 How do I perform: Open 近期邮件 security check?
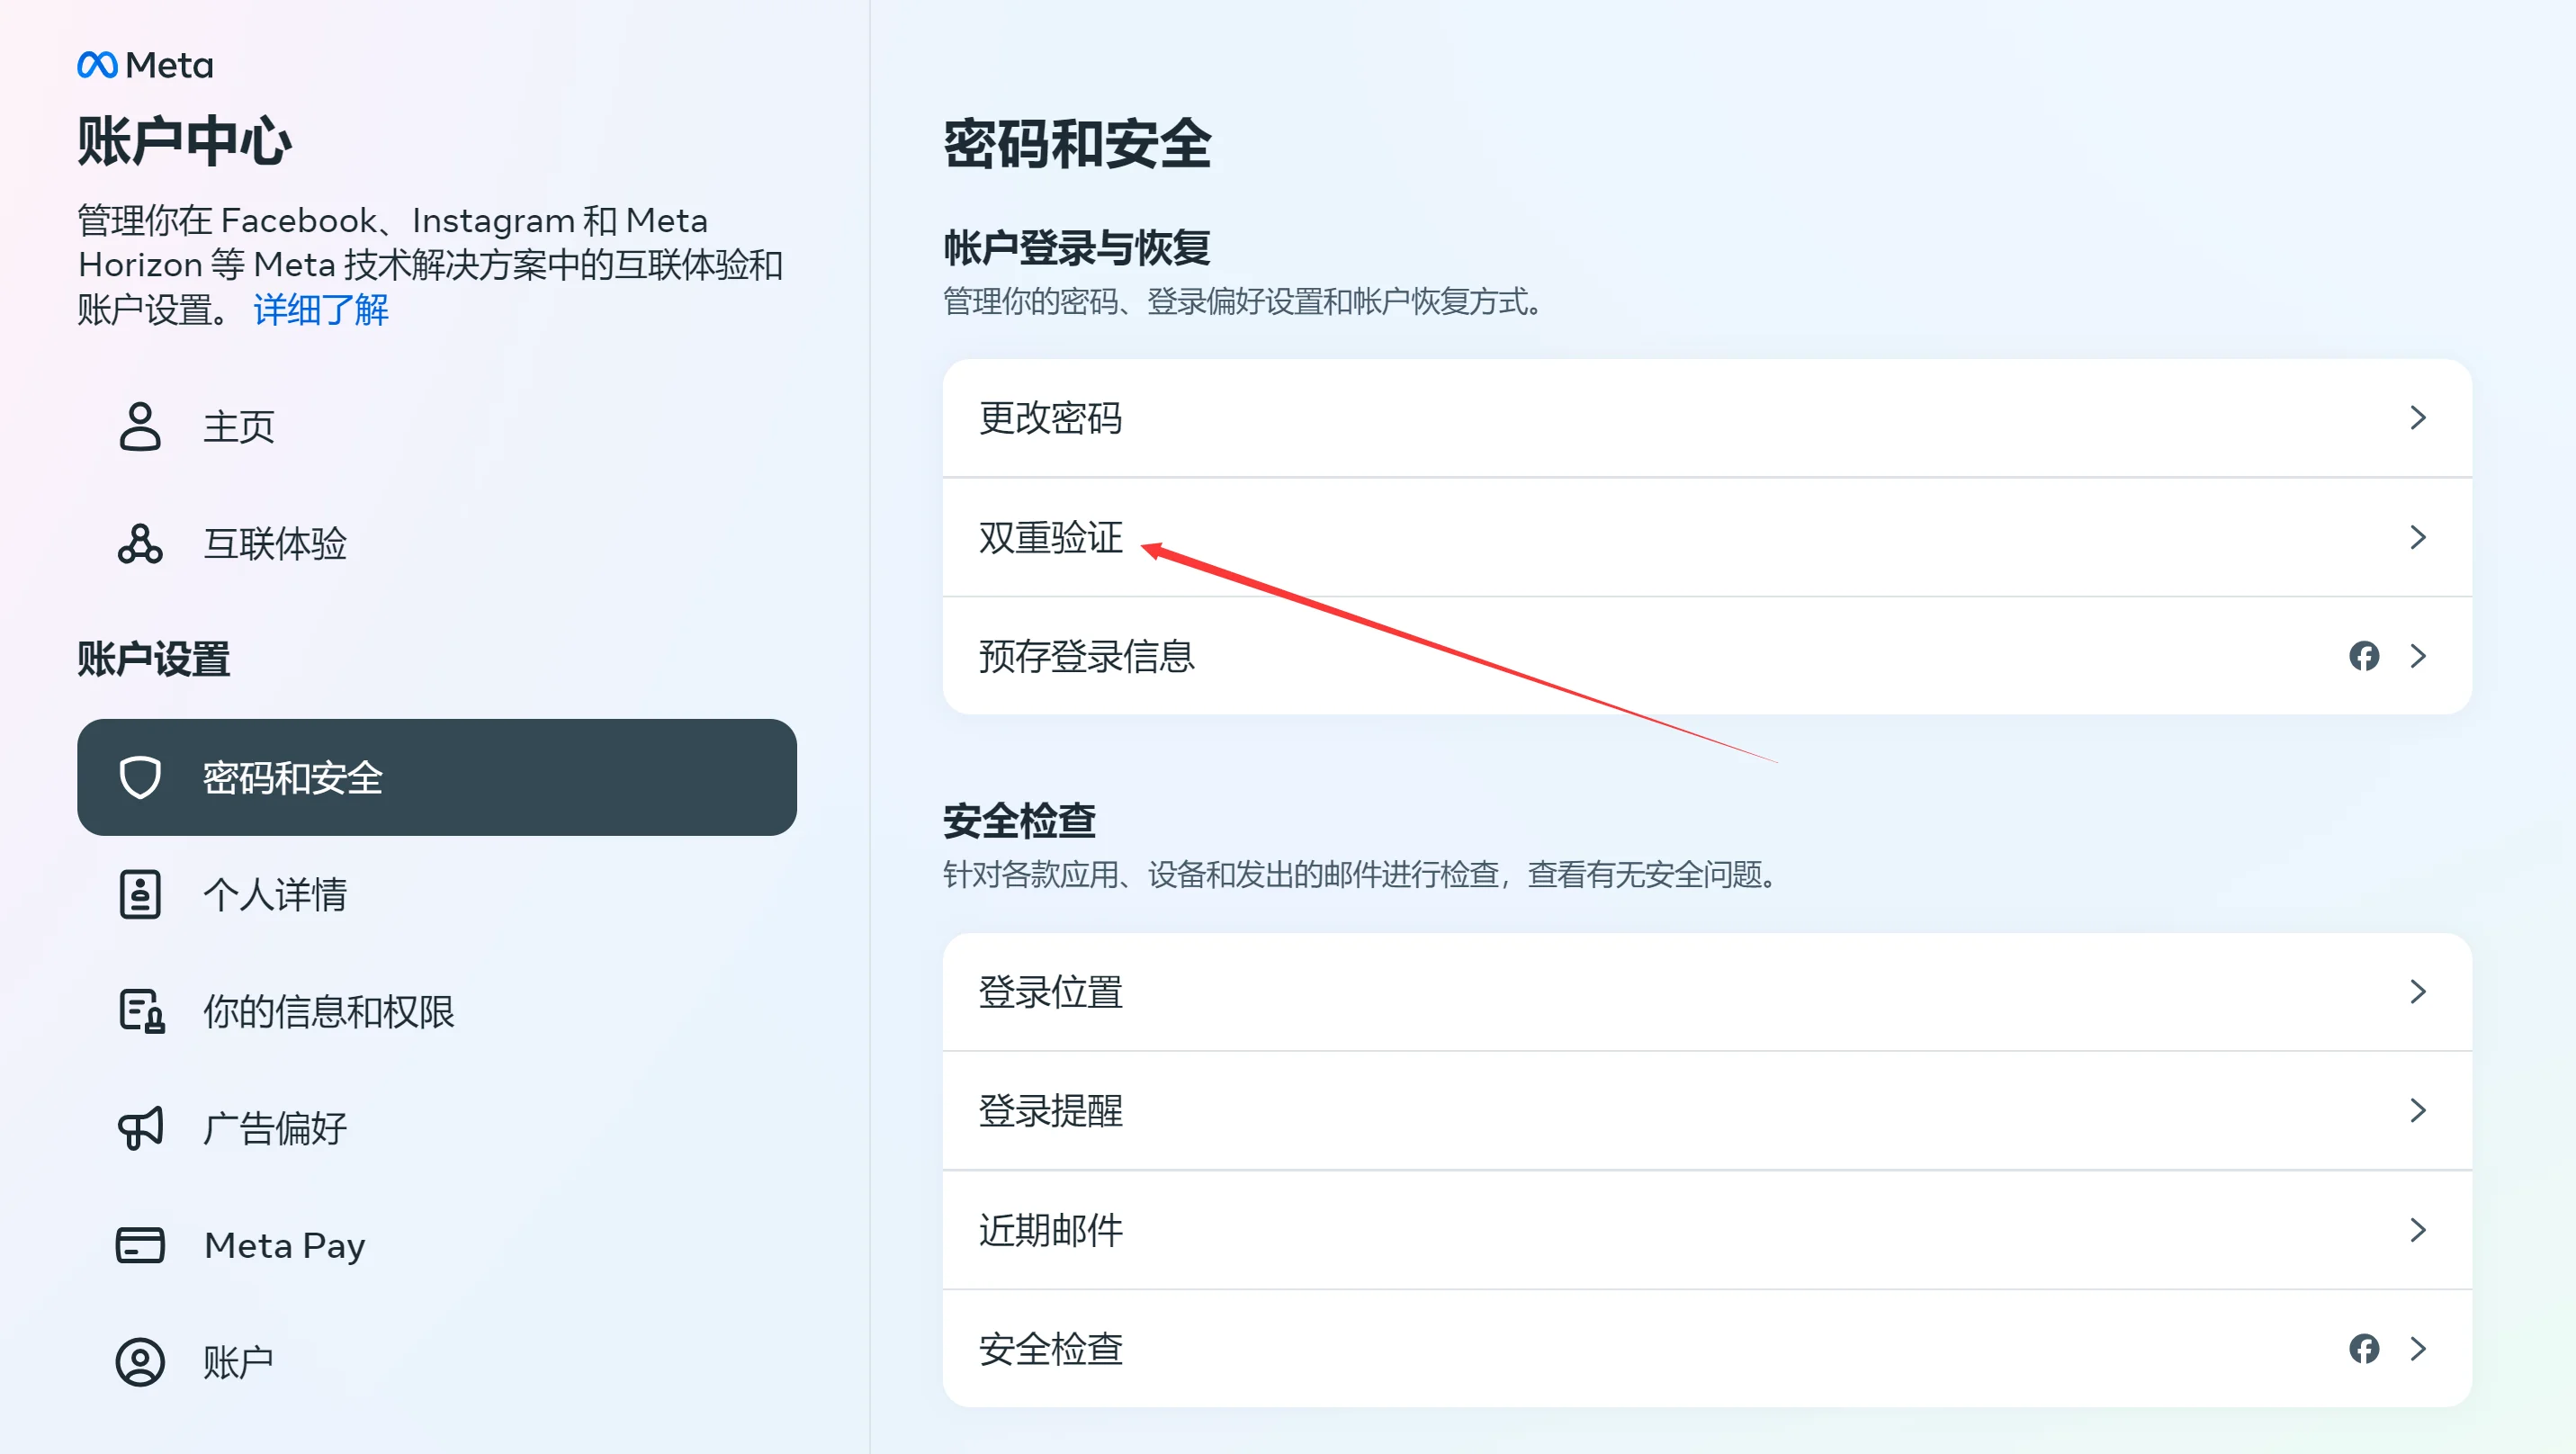(x=1050, y=1230)
